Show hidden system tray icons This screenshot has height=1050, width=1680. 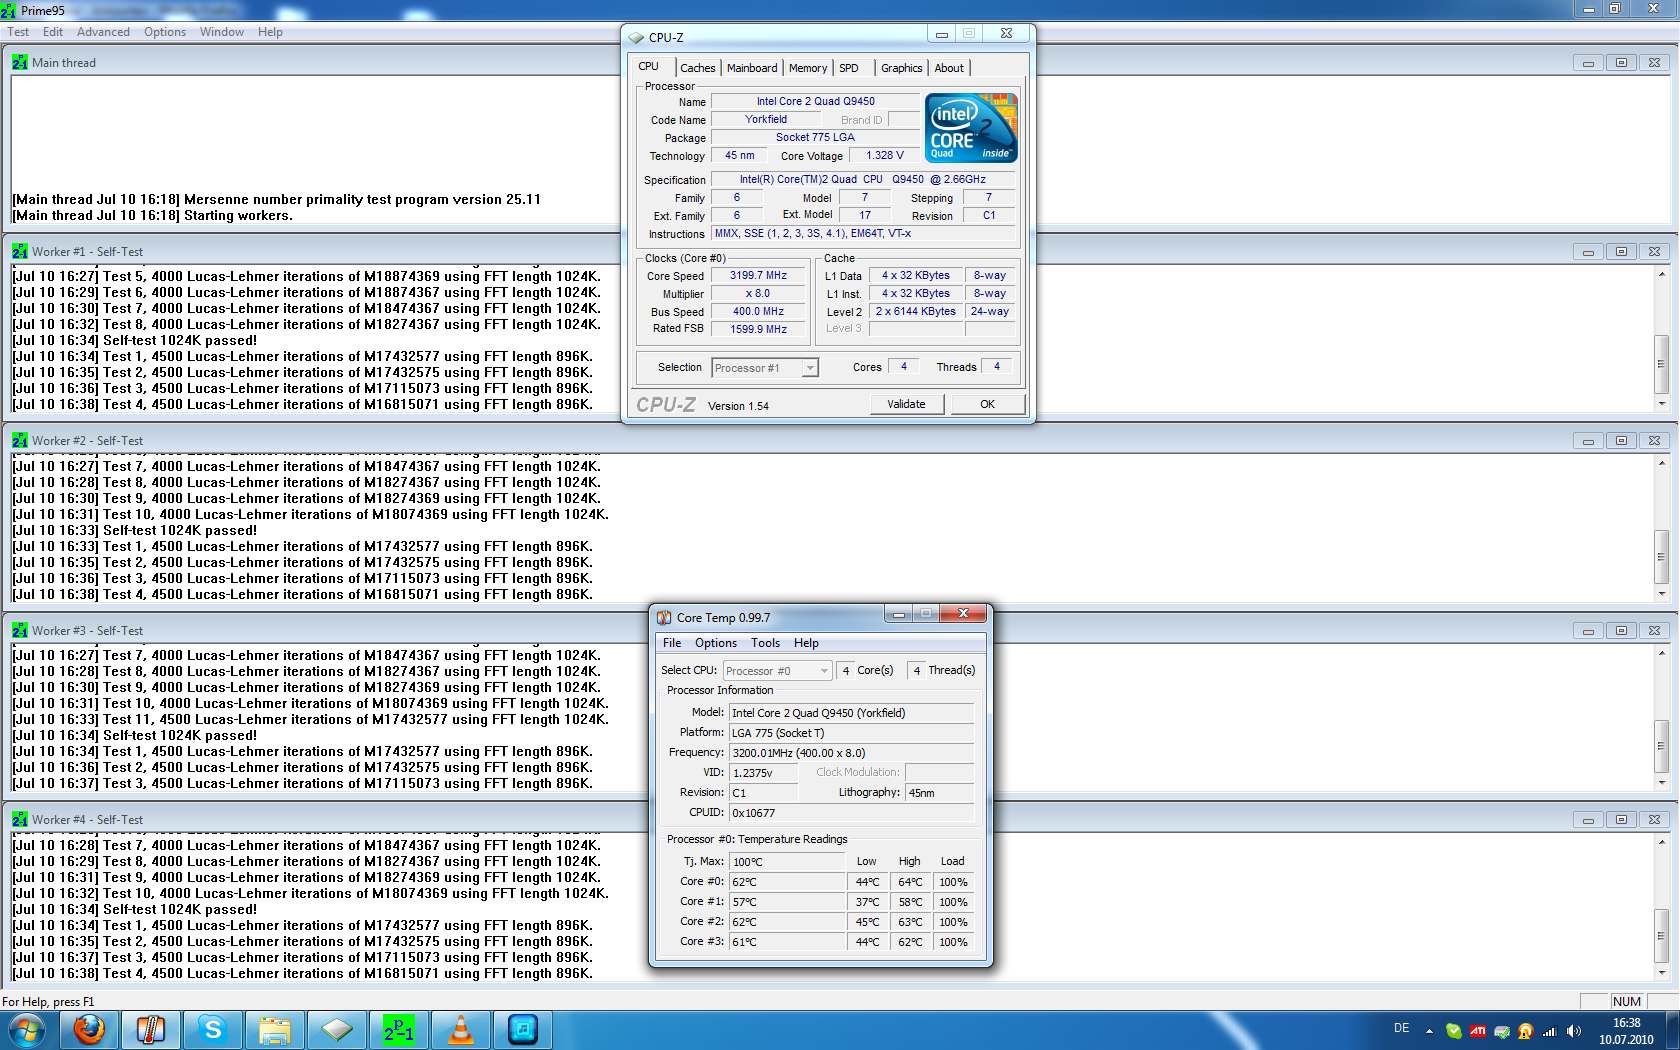click(x=1429, y=1030)
